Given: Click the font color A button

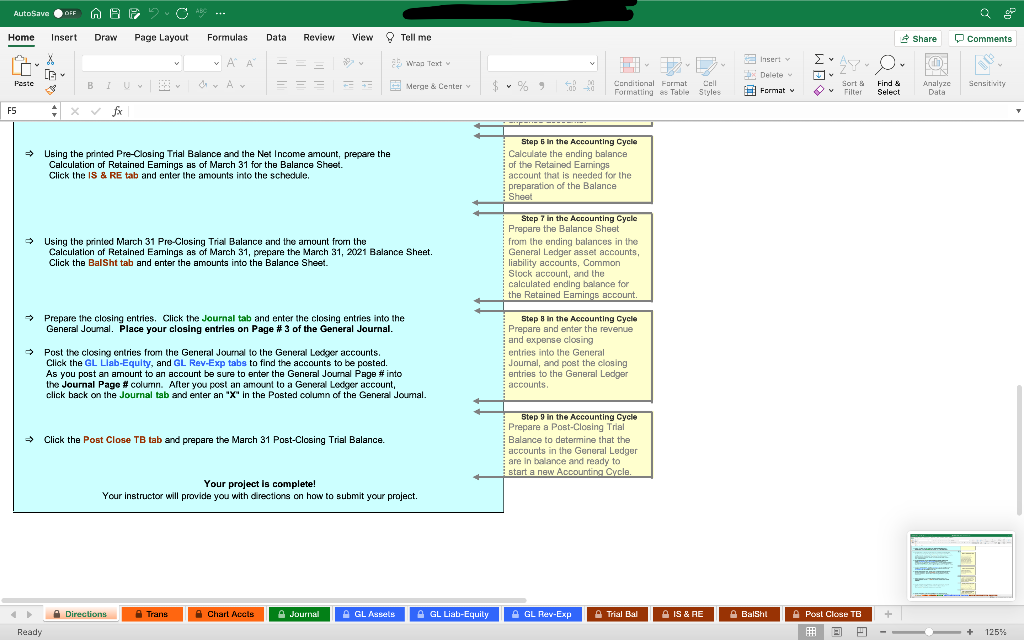Looking at the screenshot, I should click(230, 85).
